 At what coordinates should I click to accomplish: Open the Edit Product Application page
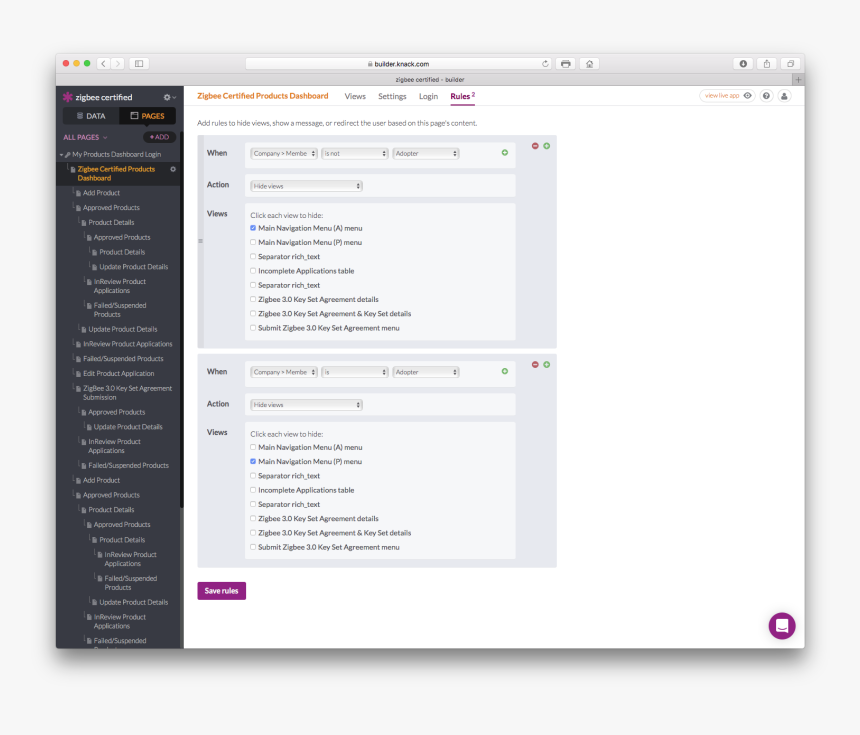pyautogui.click(x=118, y=374)
